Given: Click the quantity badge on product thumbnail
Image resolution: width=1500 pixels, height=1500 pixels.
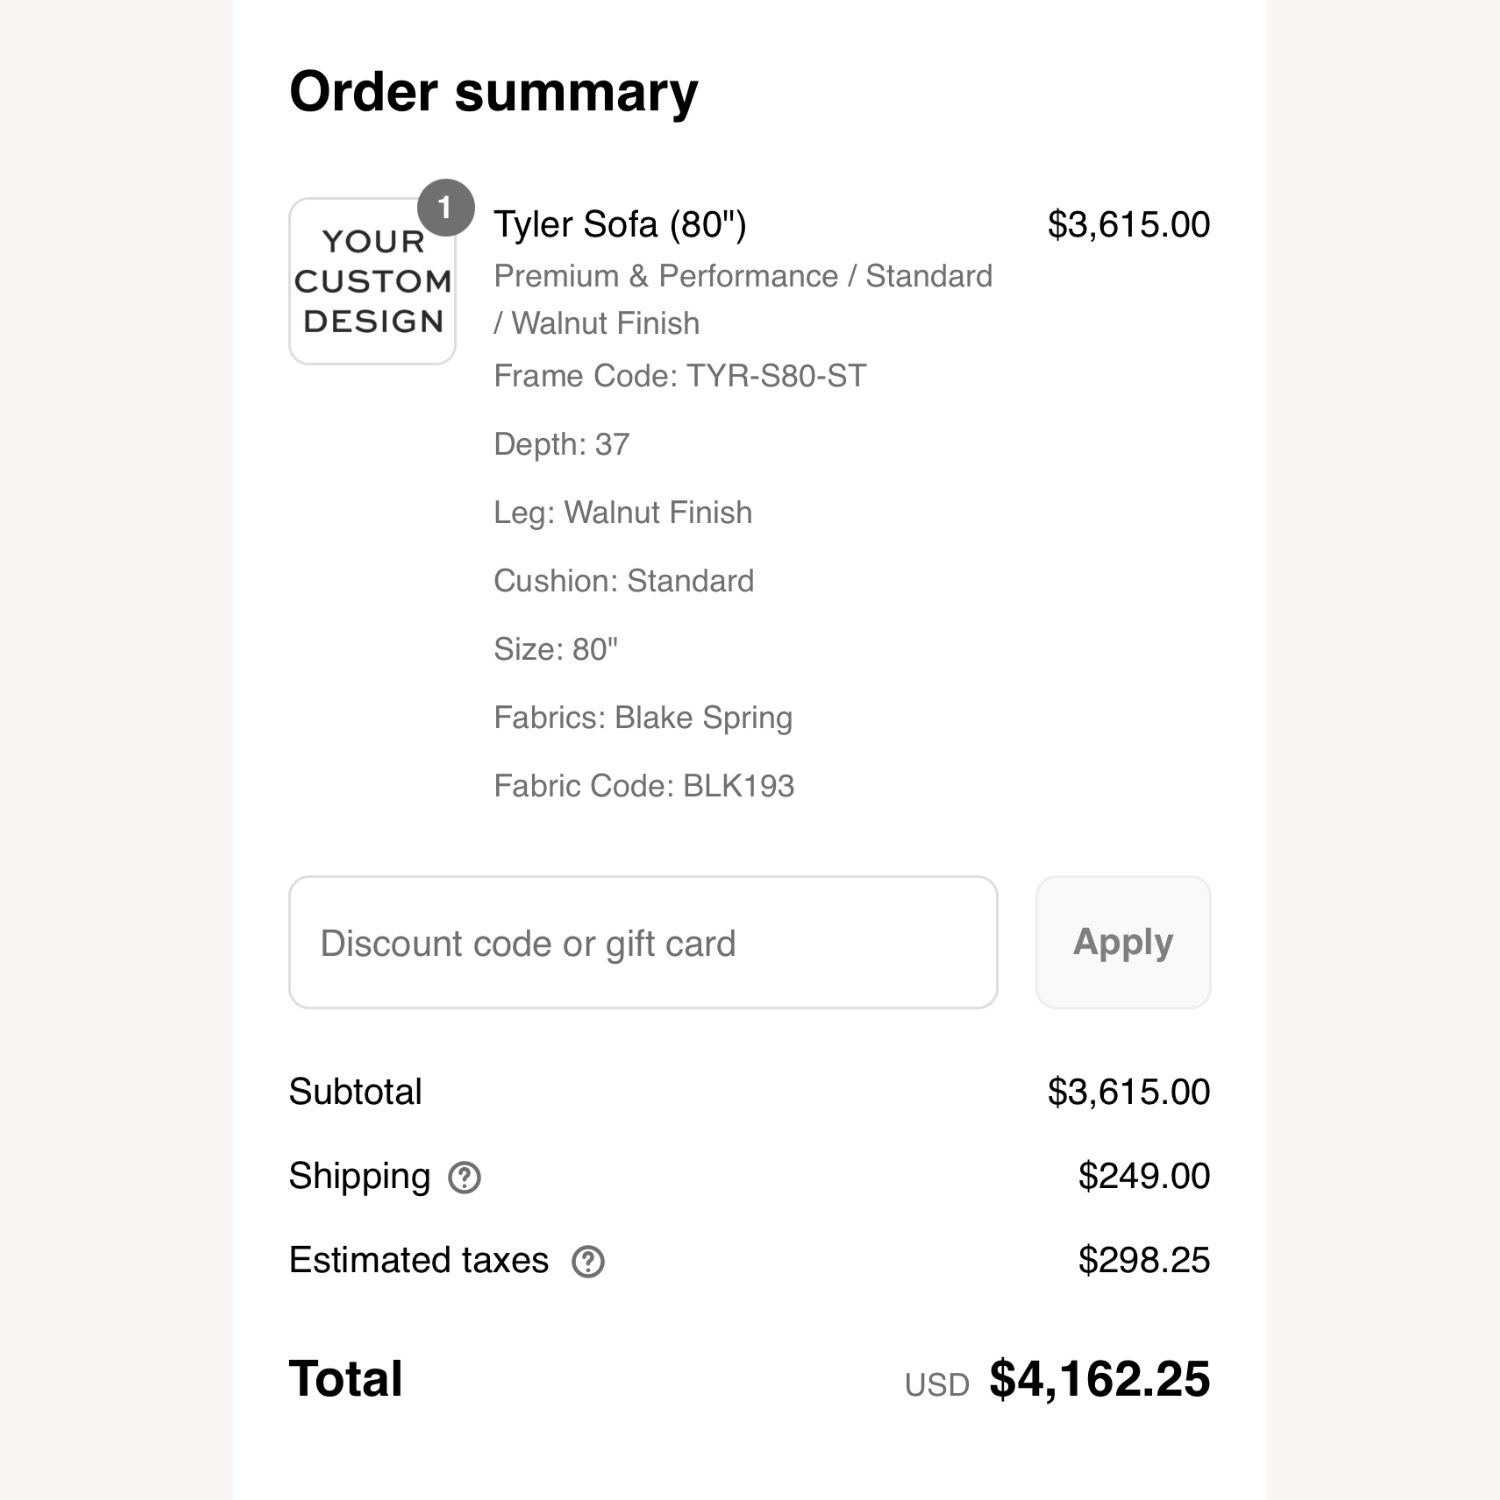Looking at the screenshot, I should (445, 207).
